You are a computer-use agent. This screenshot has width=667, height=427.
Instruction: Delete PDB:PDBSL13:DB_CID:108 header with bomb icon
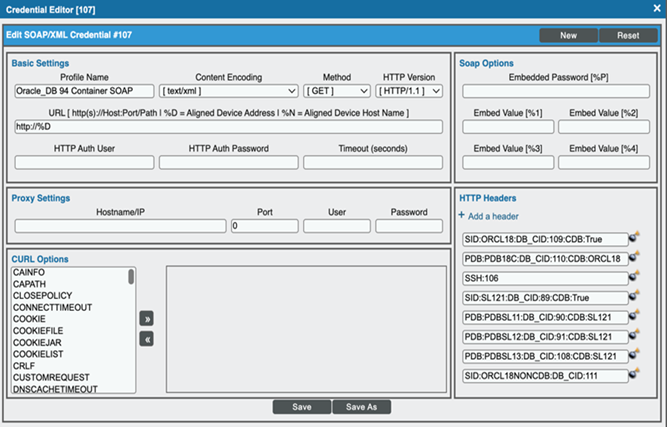click(634, 354)
